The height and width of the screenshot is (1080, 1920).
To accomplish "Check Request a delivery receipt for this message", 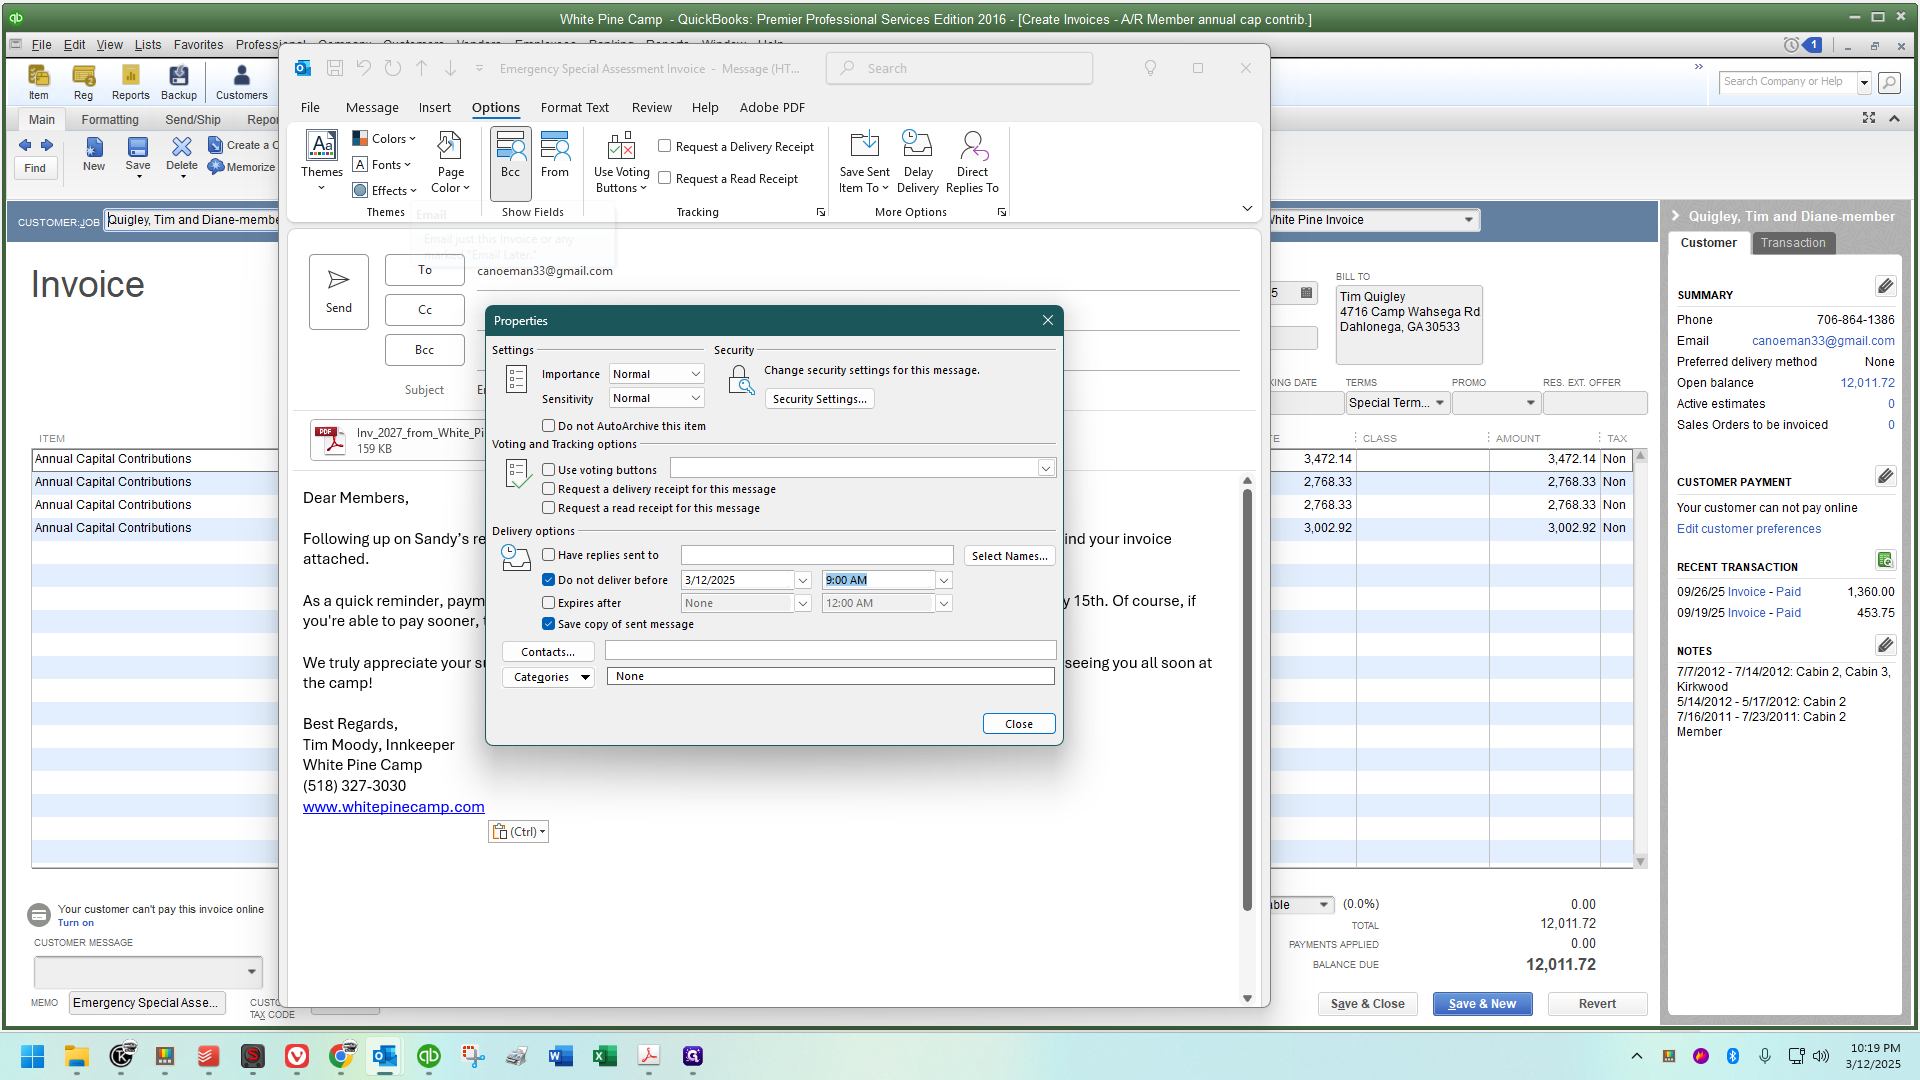I will pyautogui.click(x=548, y=489).
